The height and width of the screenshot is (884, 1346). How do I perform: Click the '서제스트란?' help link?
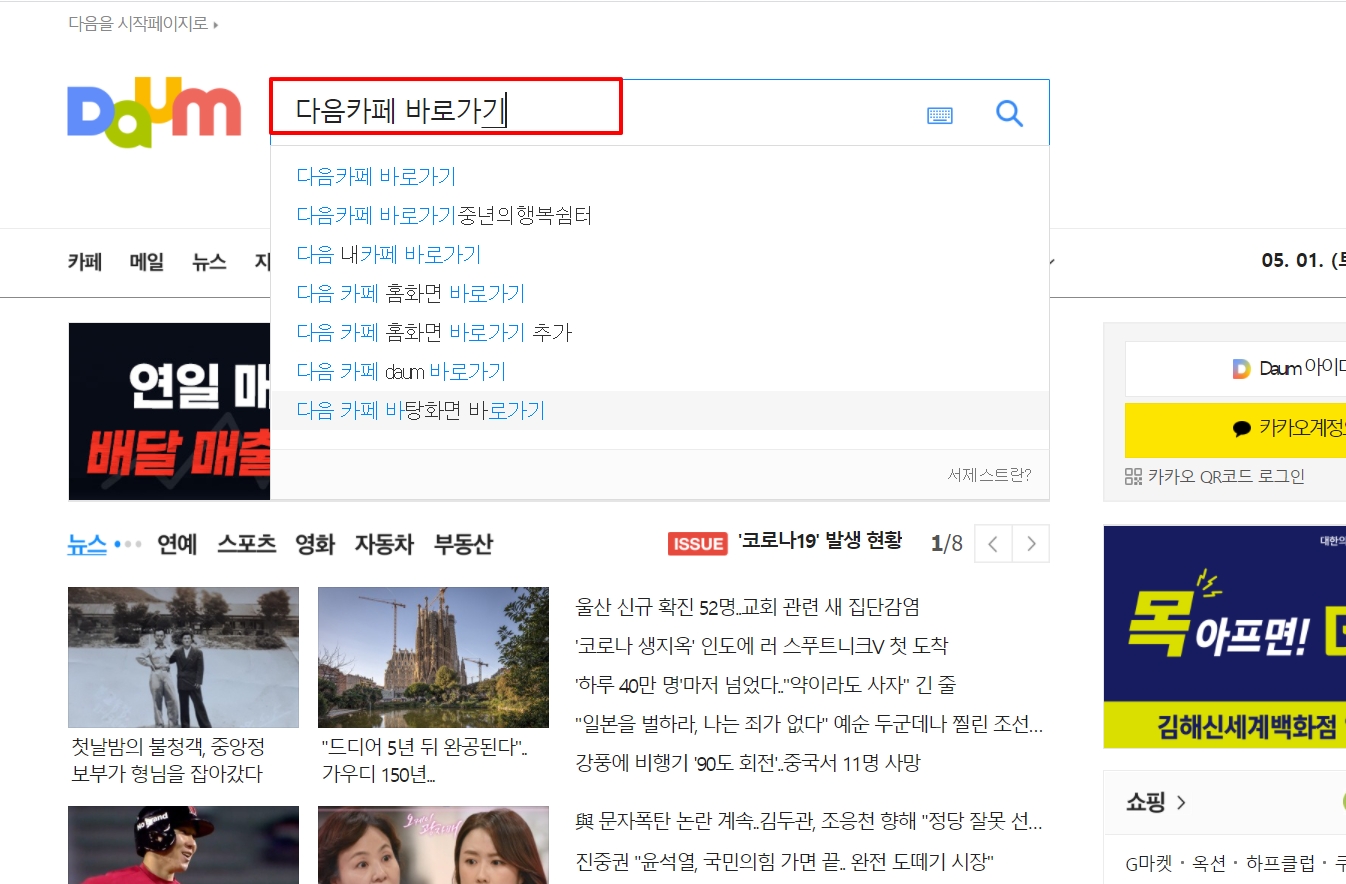[989, 474]
